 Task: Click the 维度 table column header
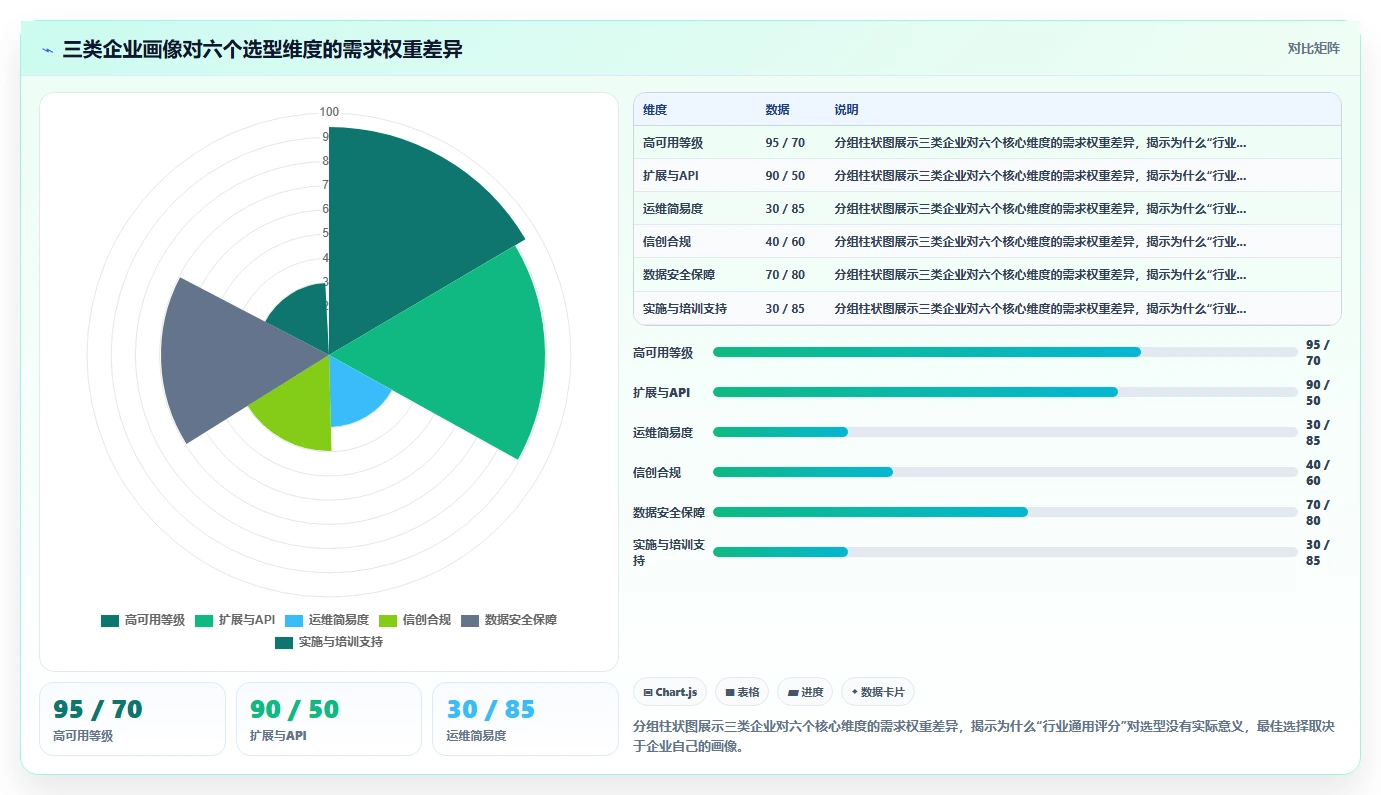click(x=655, y=110)
